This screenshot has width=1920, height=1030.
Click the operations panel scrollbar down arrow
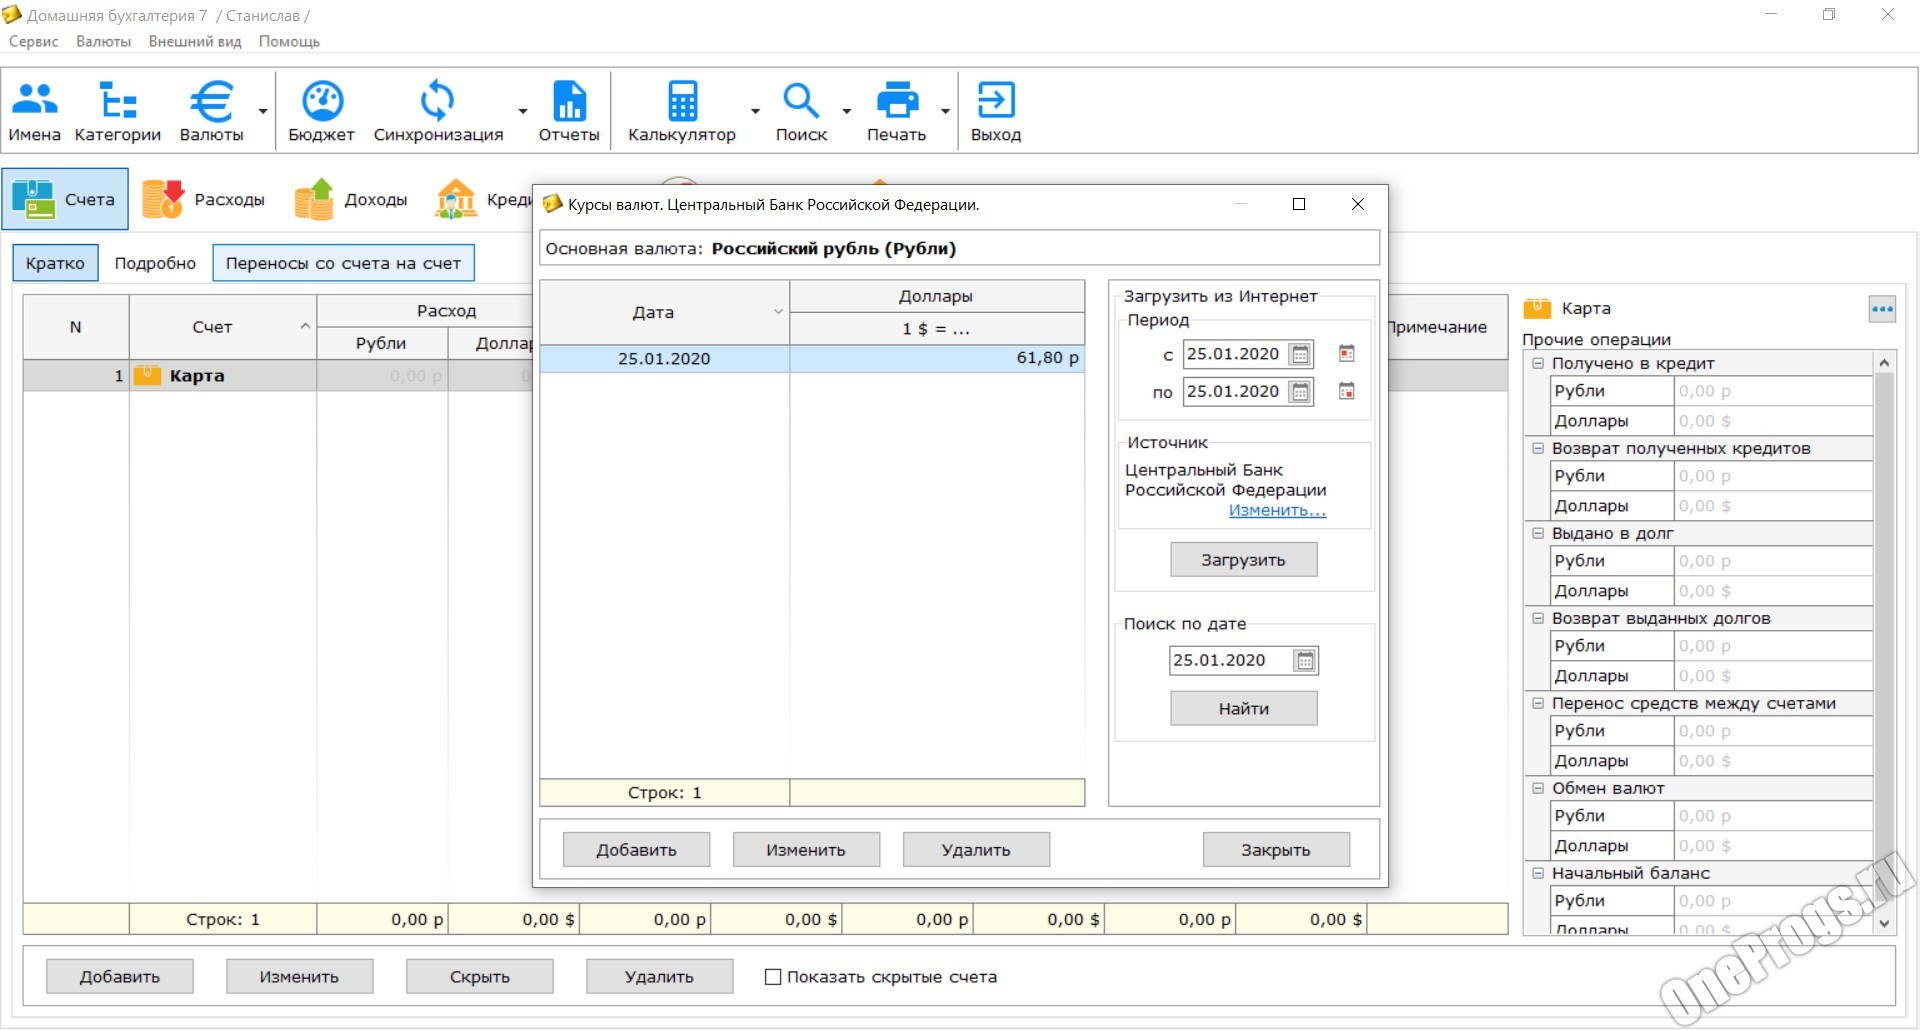(x=1884, y=923)
